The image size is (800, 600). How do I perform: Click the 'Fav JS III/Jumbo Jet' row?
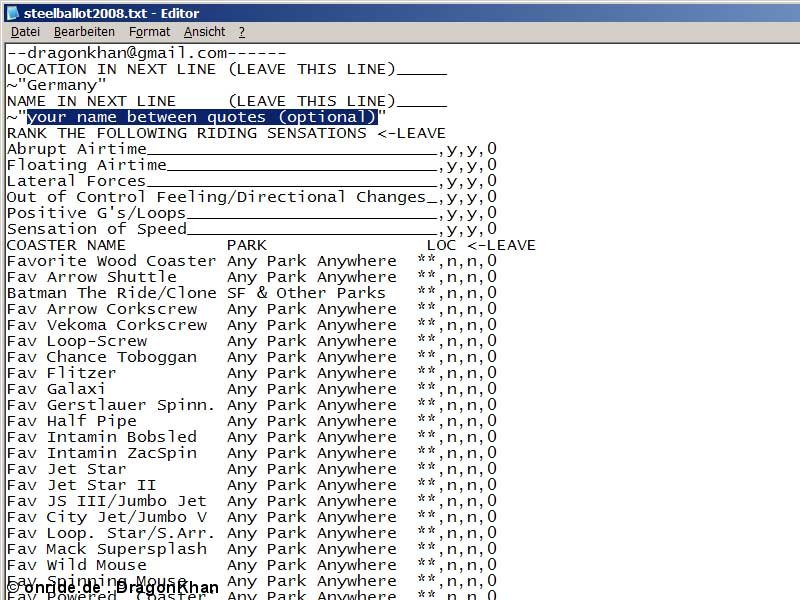coord(252,501)
